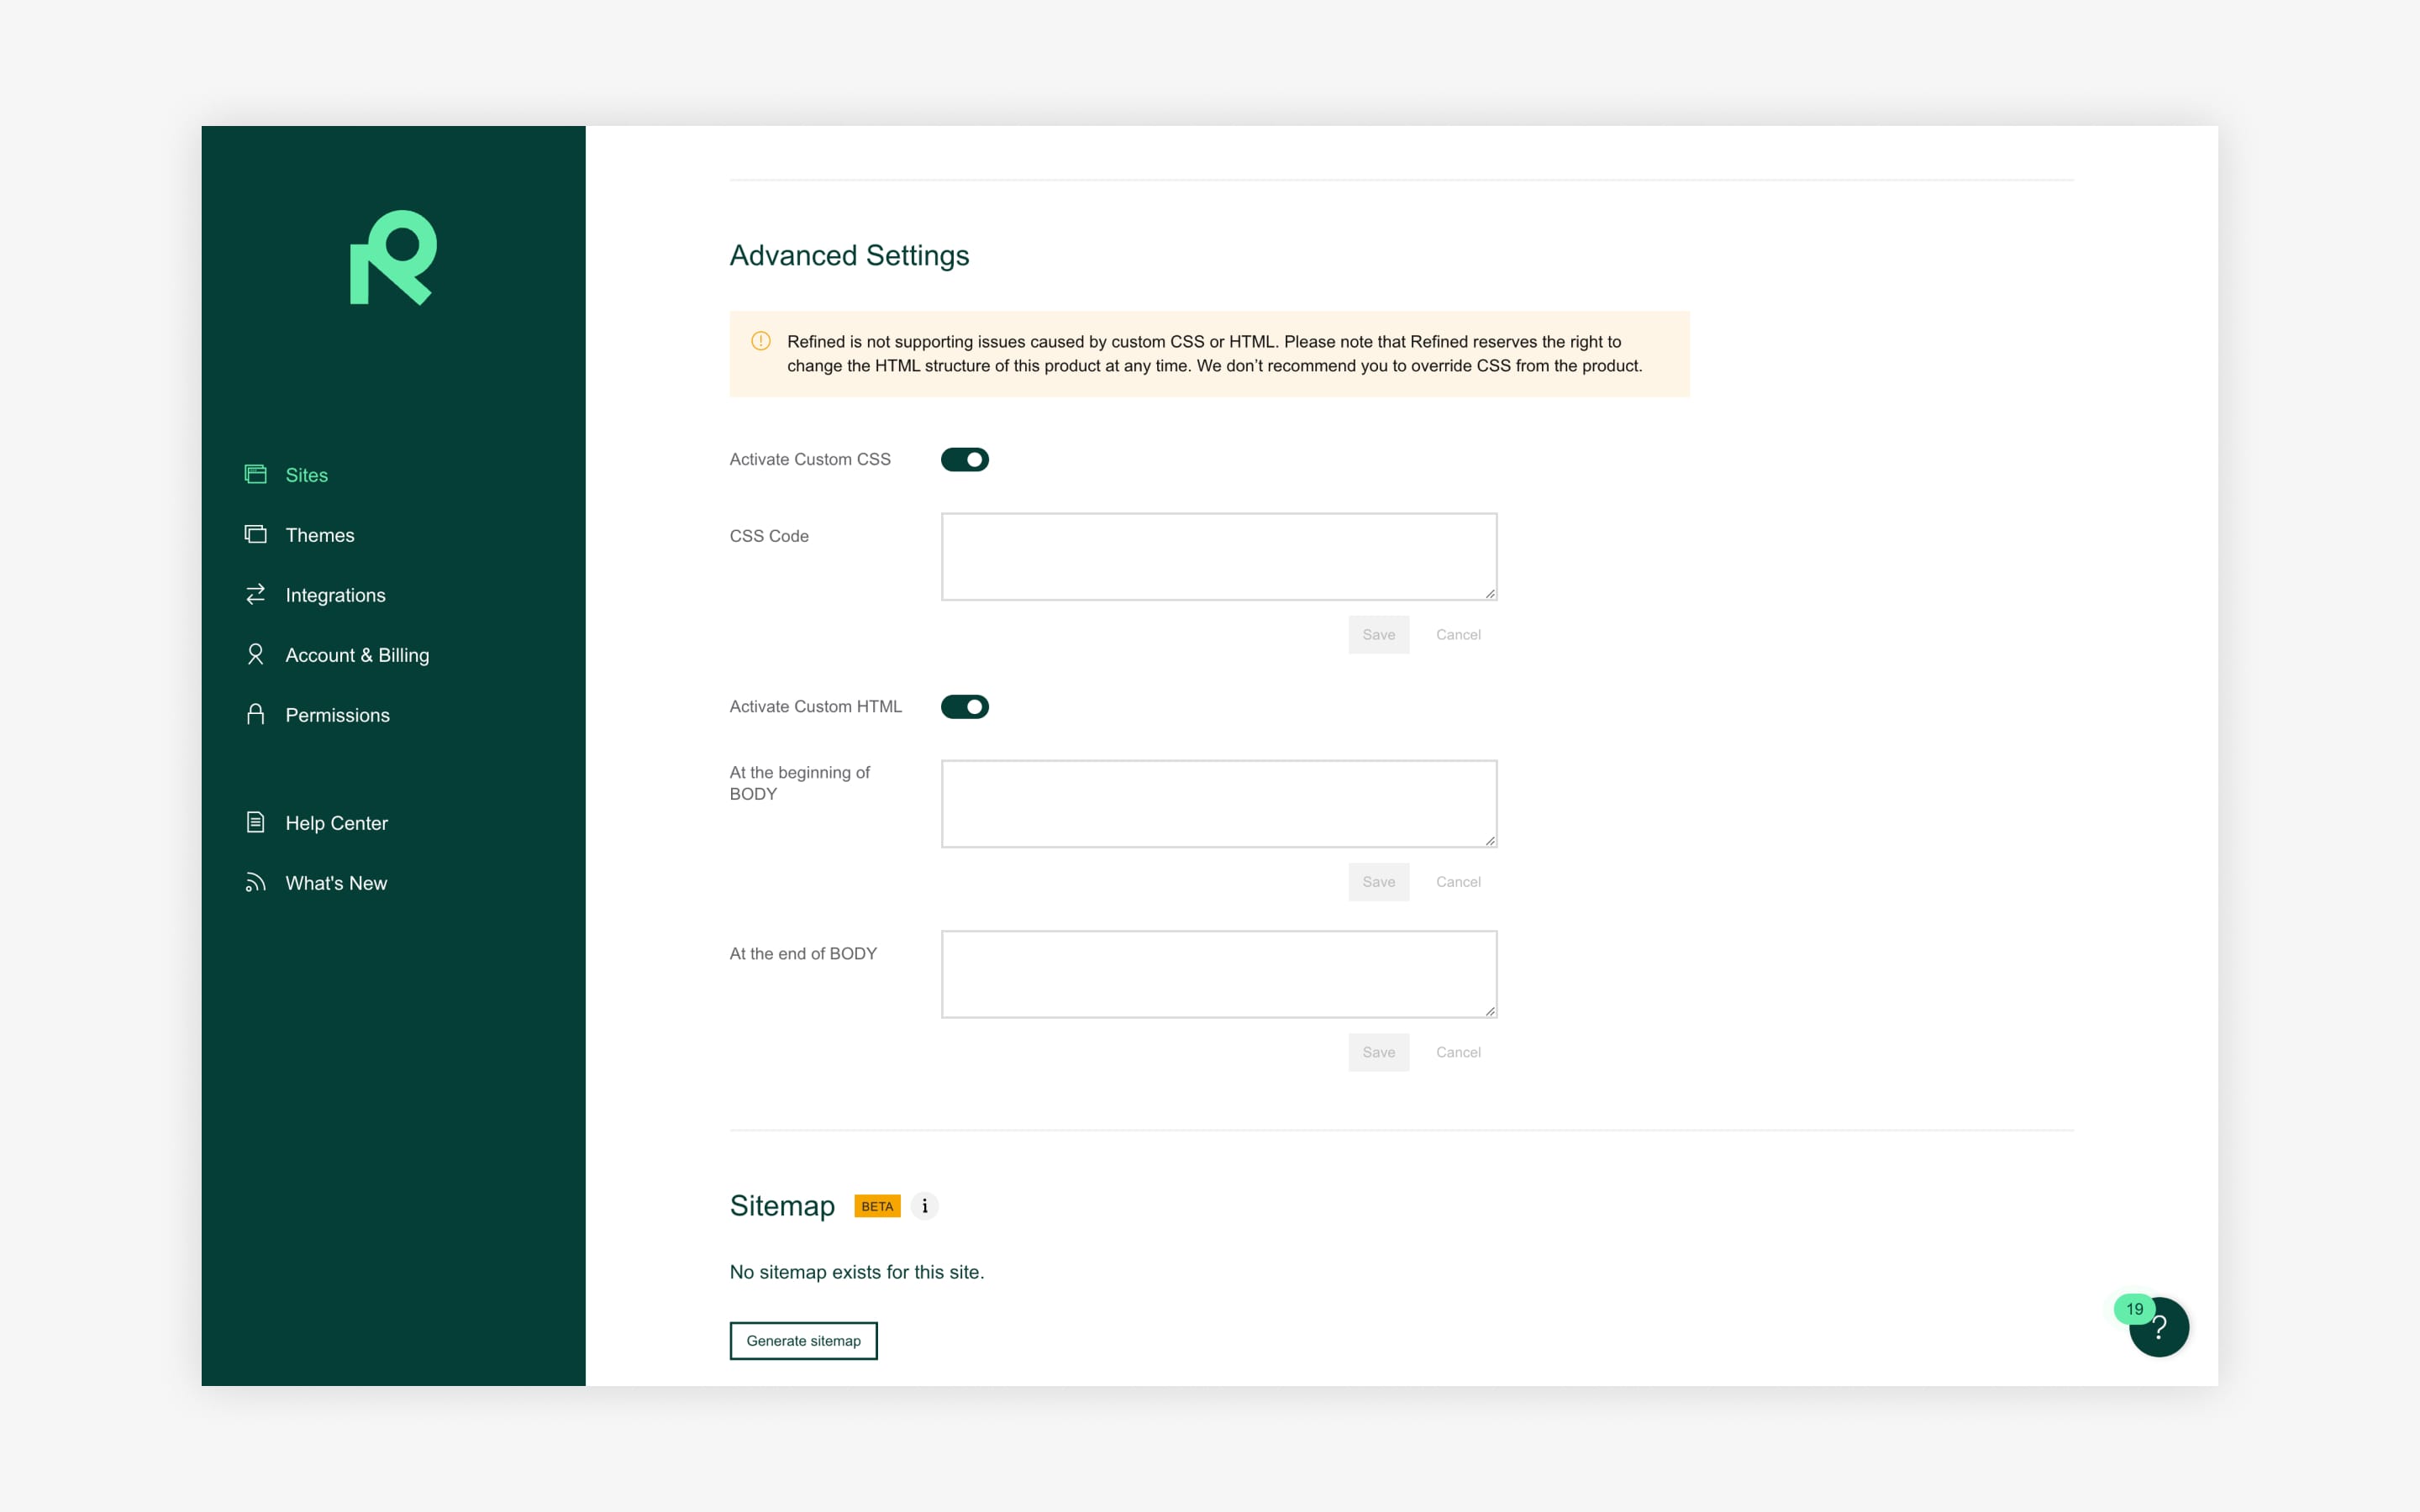The image size is (2420, 1512).
Task: Click the At the end of BODY field
Action: tap(1218, 973)
